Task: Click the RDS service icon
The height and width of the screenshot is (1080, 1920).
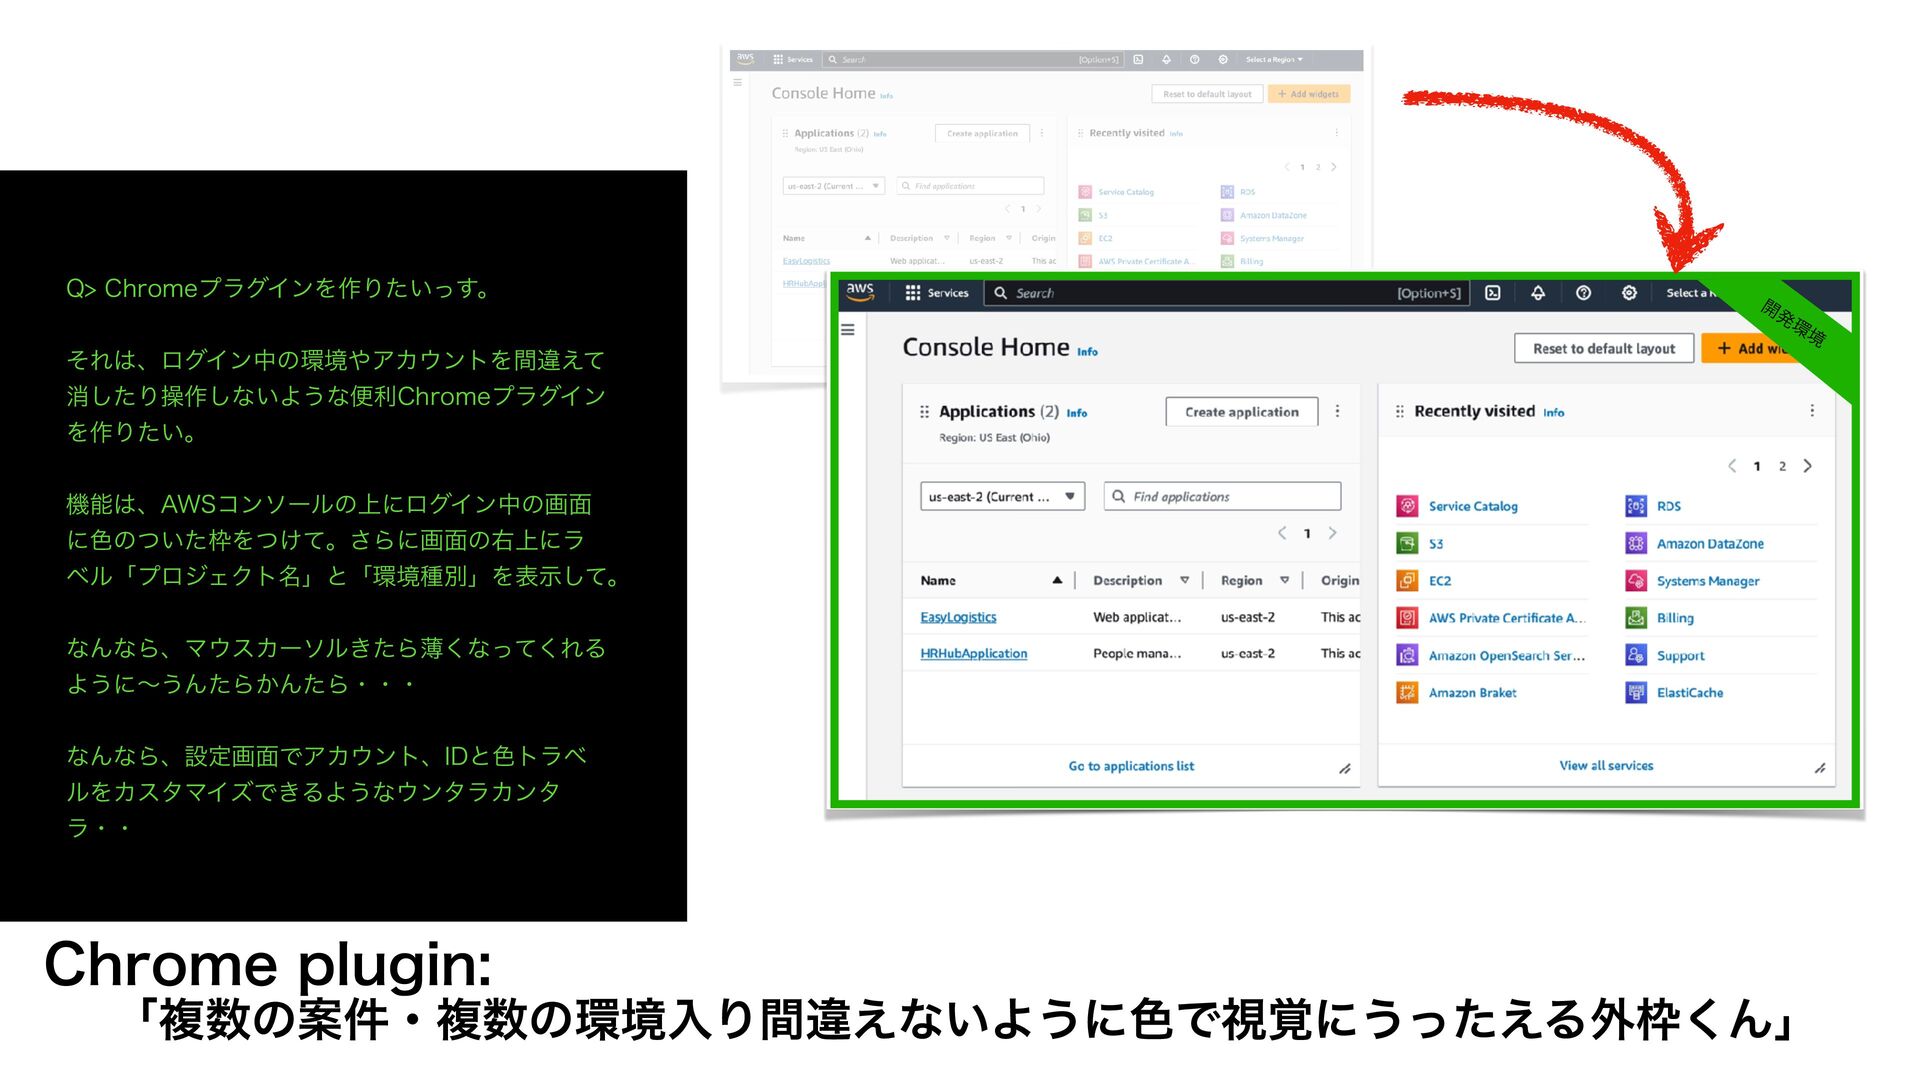Action: 1636,506
